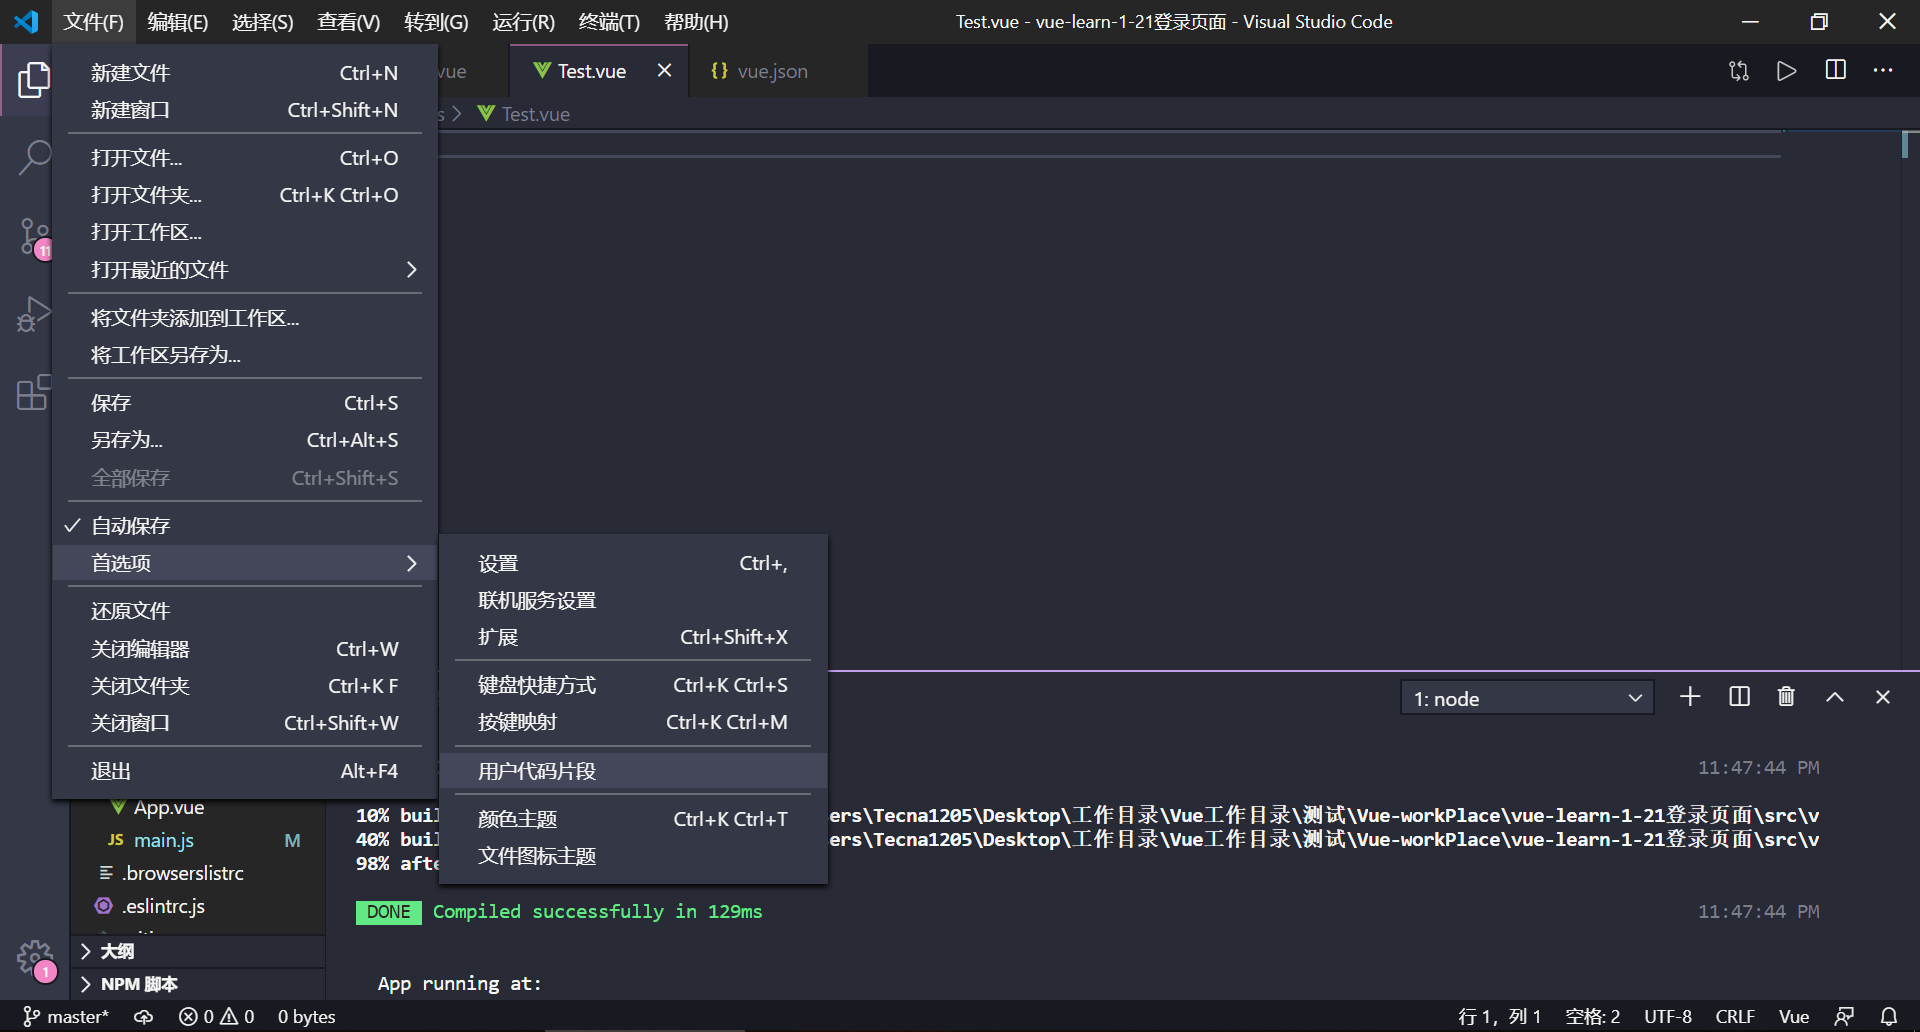Expand 首选项 preferences submenu

(245, 563)
